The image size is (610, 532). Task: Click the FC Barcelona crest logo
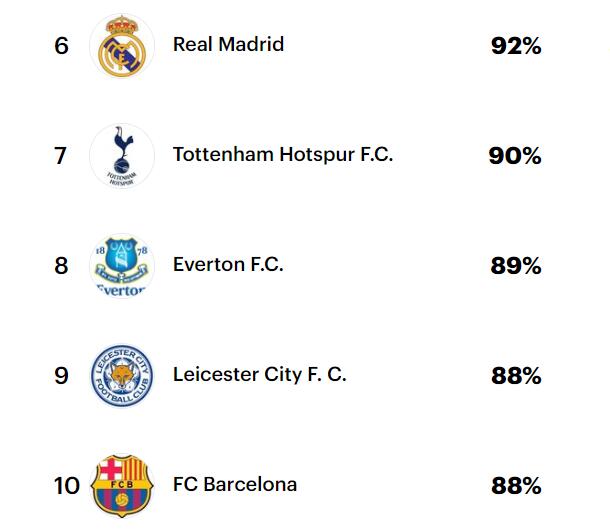tap(122, 486)
